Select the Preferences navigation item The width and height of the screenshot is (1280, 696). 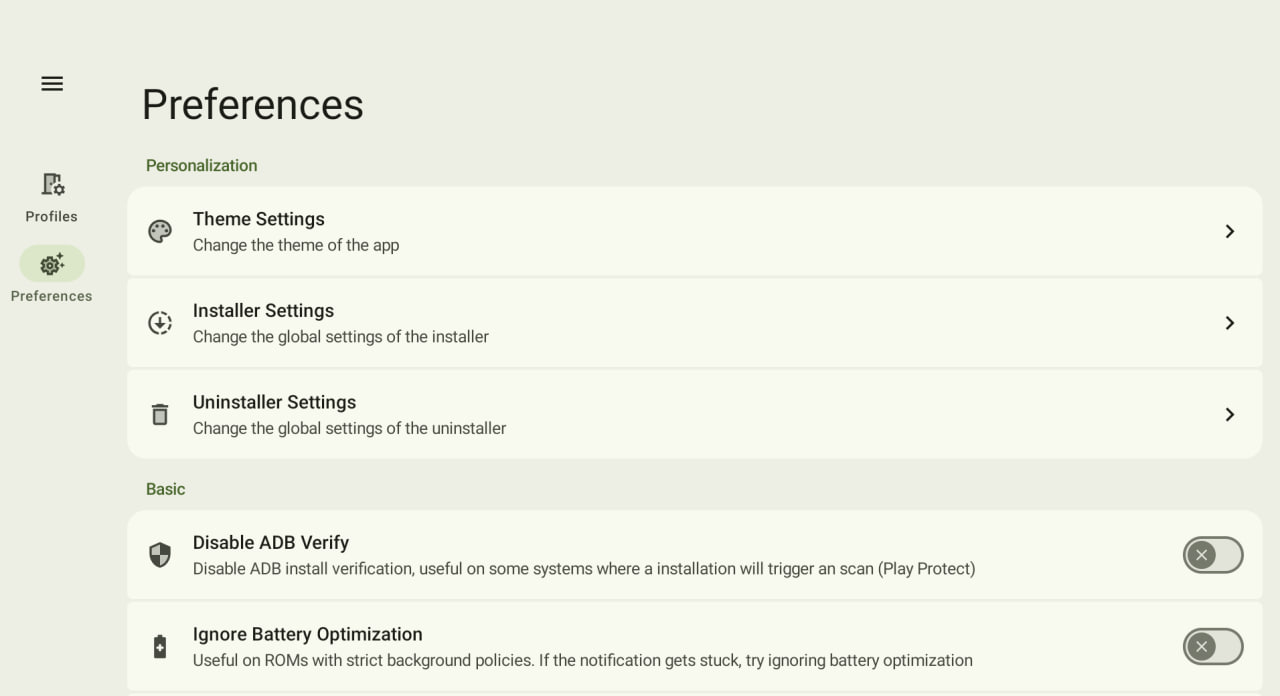(x=51, y=276)
